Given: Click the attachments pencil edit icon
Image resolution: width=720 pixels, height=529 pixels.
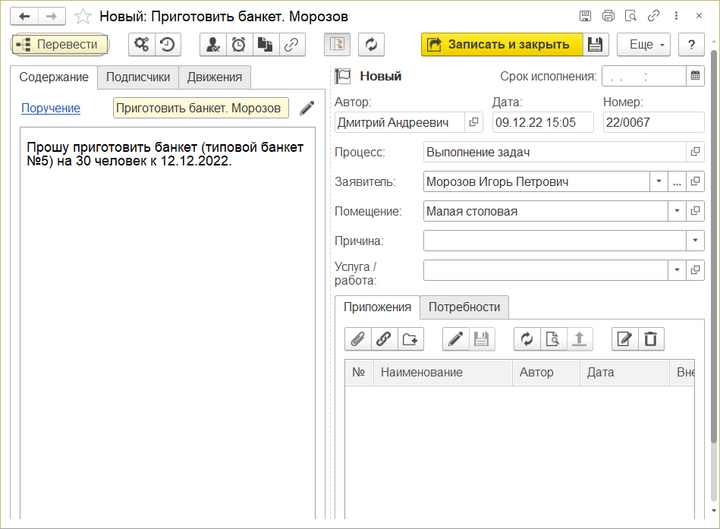Looking at the screenshot, I should tap(456, 339).
